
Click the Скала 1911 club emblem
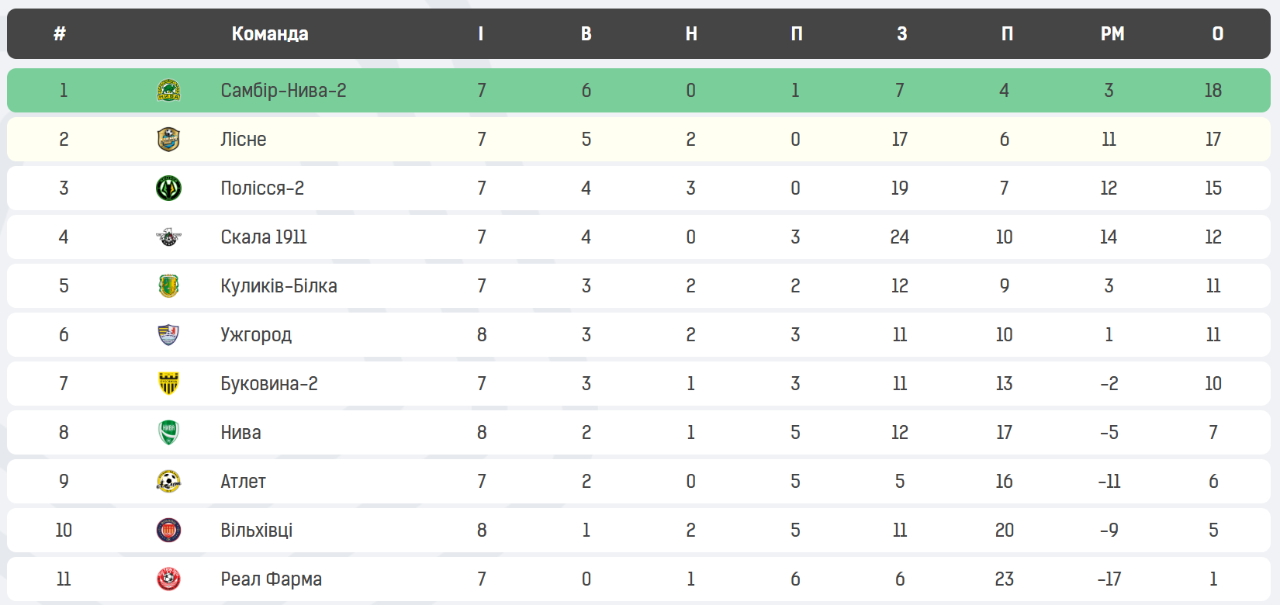(x=168, y=237)
